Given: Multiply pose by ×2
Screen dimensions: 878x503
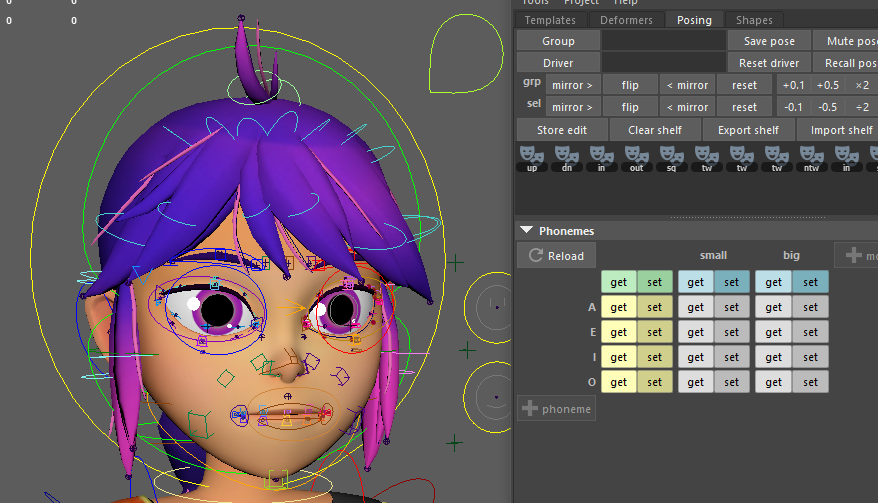Looking at the screenshot, I should click(862, 85).
